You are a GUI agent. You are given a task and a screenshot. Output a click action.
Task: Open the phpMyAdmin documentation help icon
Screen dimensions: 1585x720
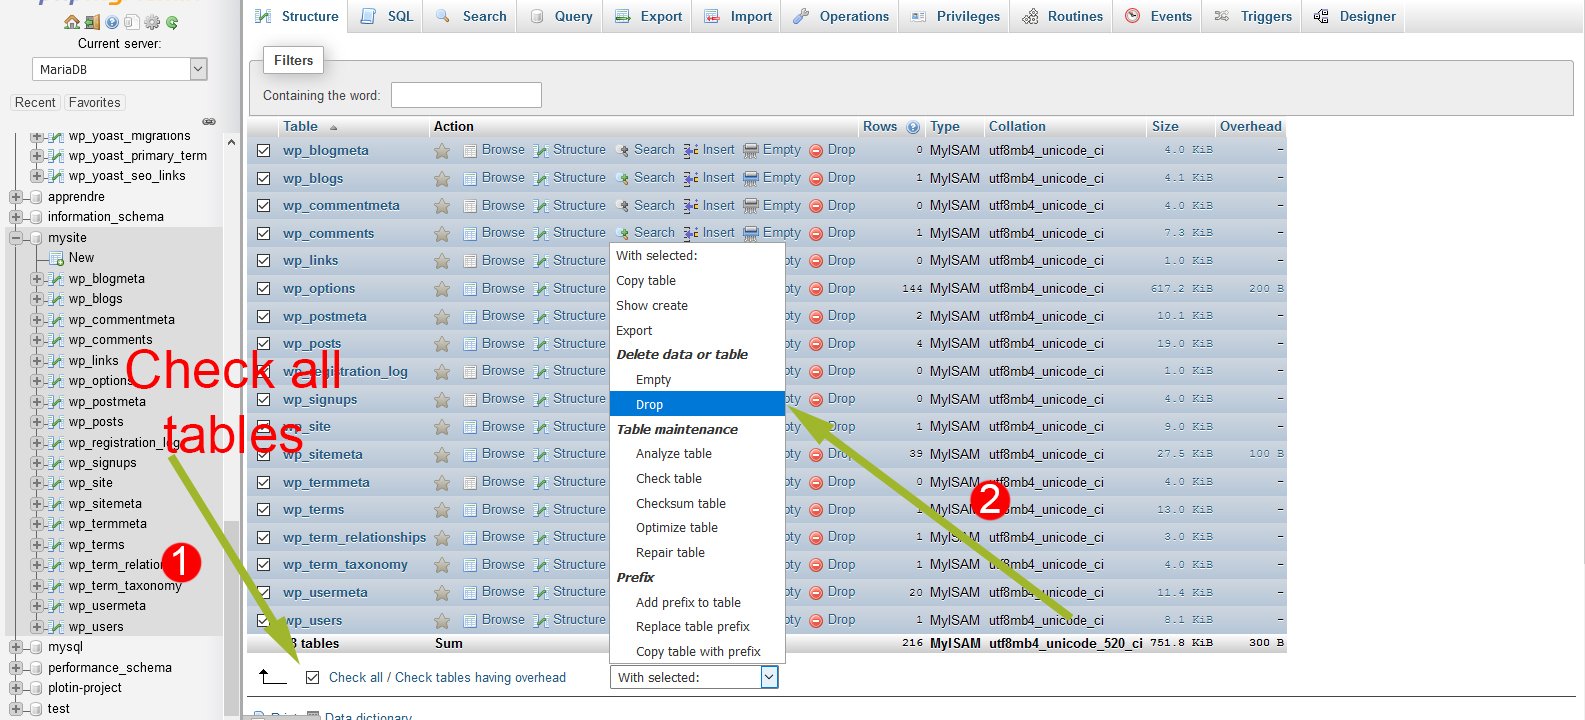click(x=111, y=22)
